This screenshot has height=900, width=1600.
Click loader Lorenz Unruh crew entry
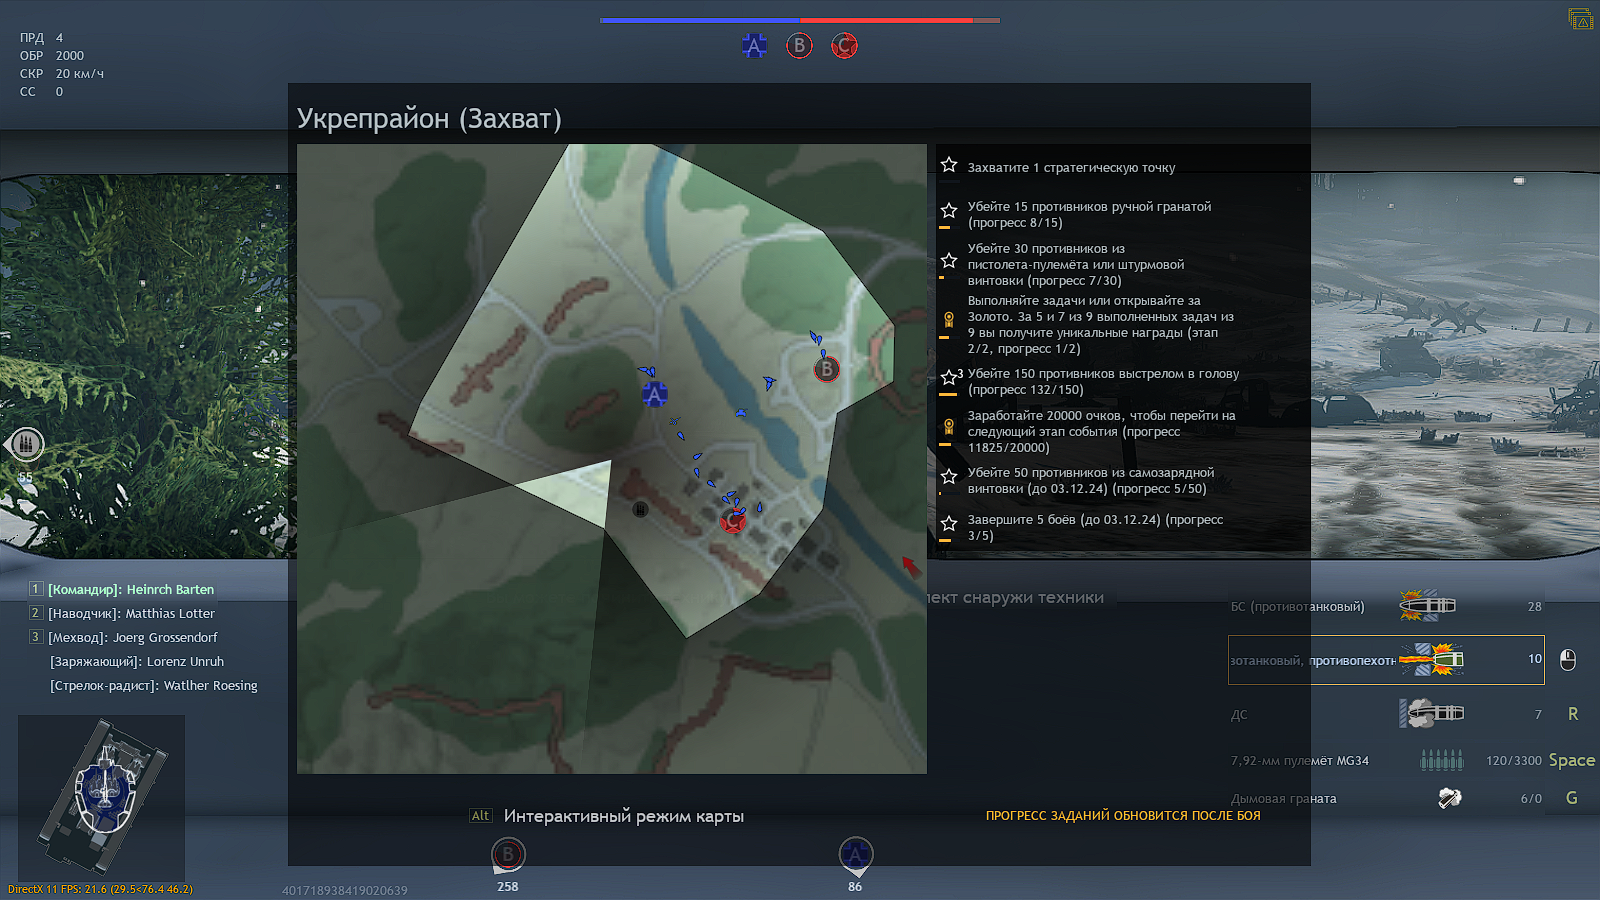pos(137,661)
